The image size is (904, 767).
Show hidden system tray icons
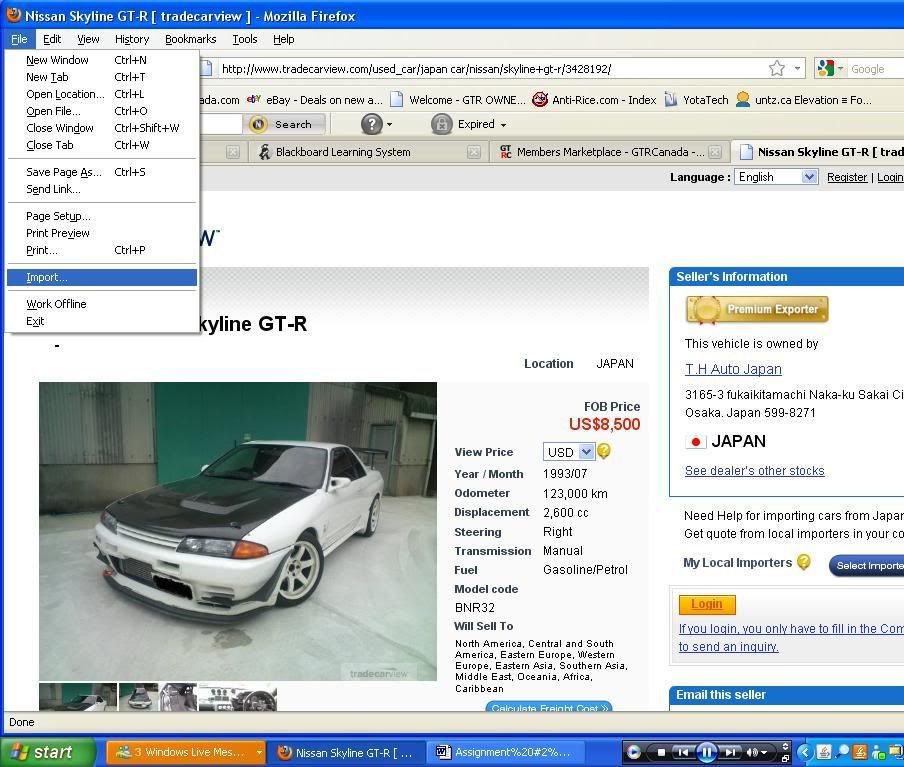(x=805, y=752)
